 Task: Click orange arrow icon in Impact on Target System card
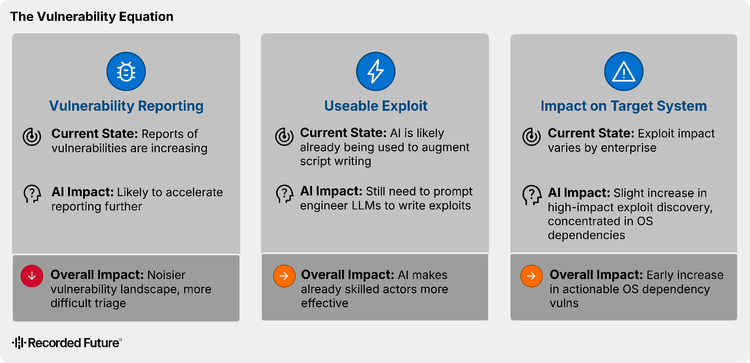click(532, 276)
